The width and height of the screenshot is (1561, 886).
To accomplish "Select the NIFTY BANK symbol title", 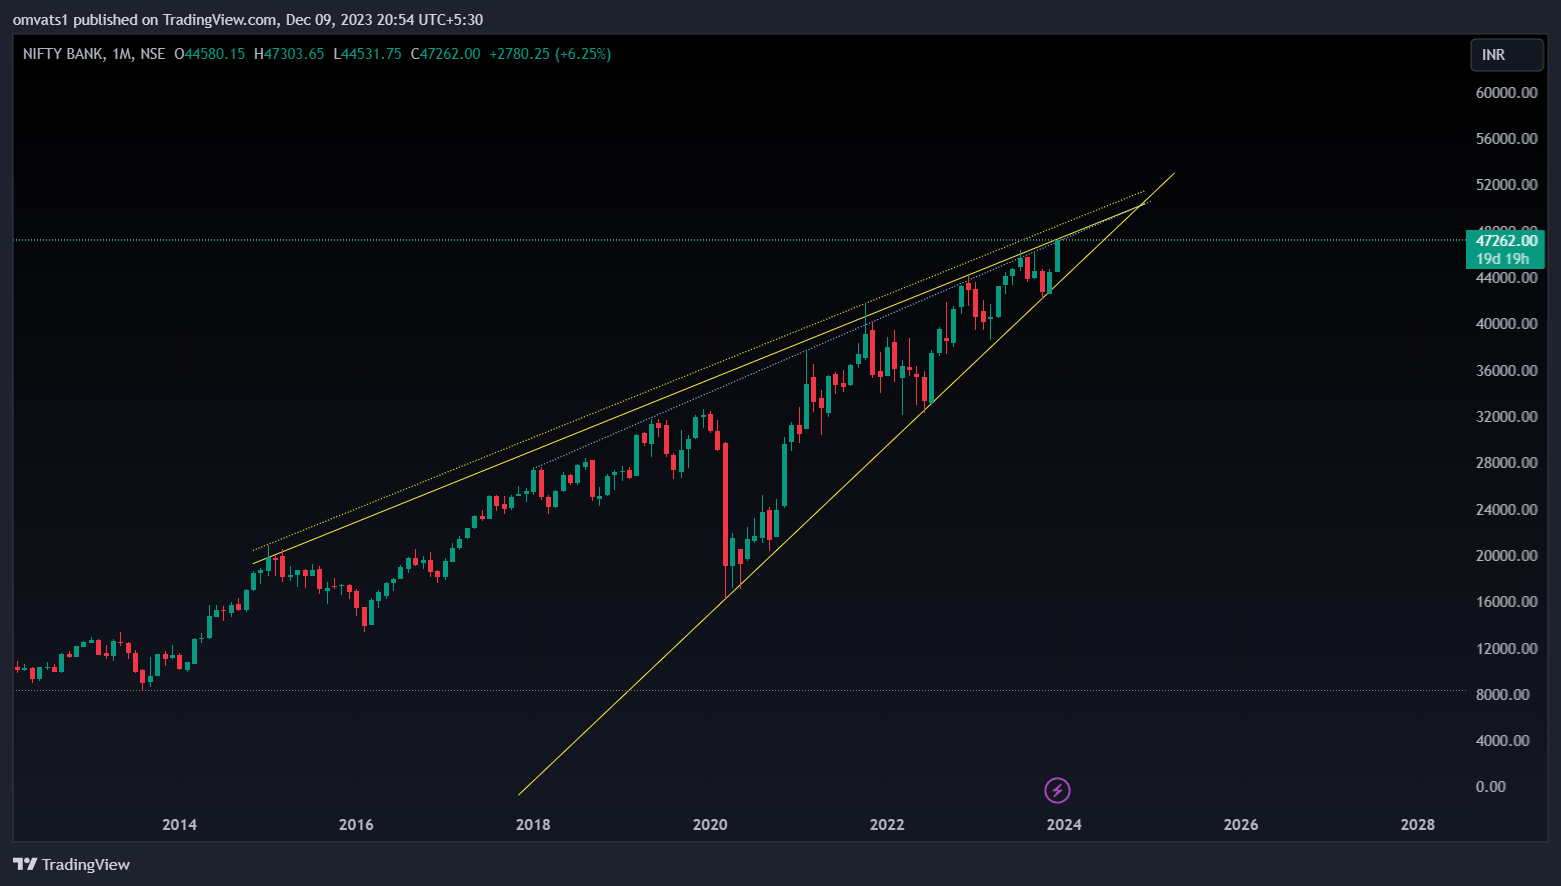I will click(x=62, y=54).
